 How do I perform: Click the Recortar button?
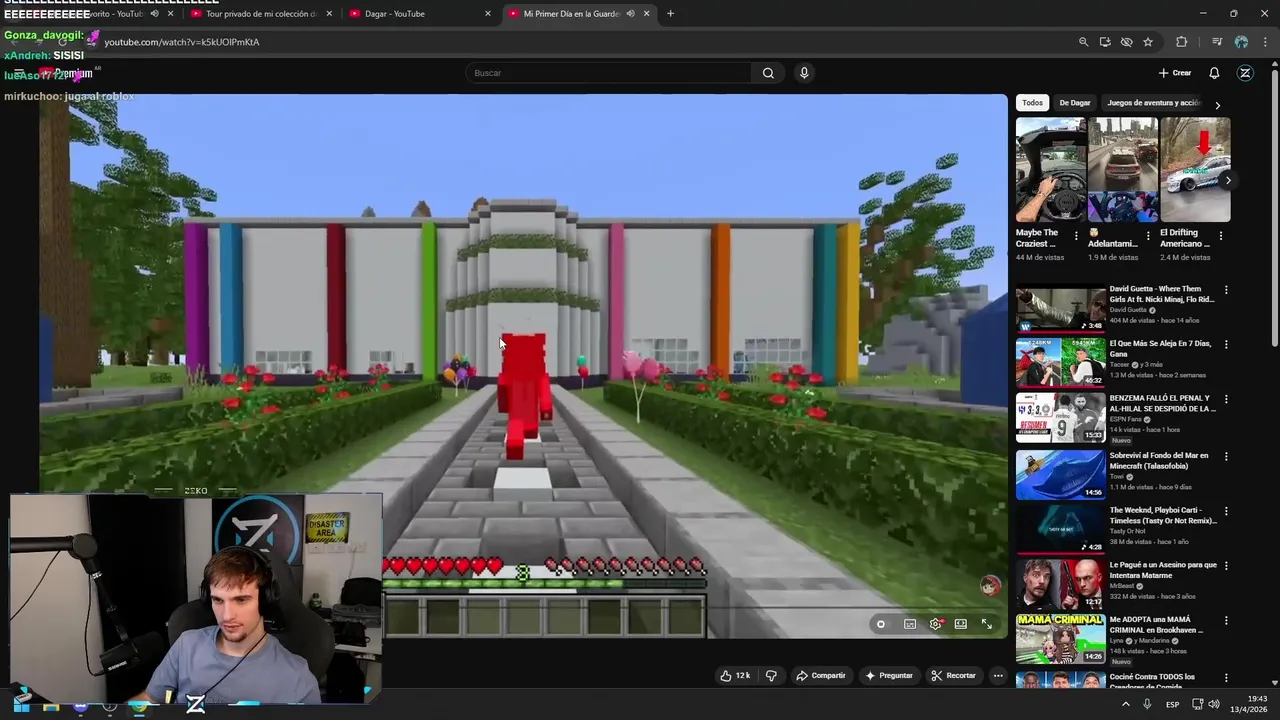pos(953,676)
